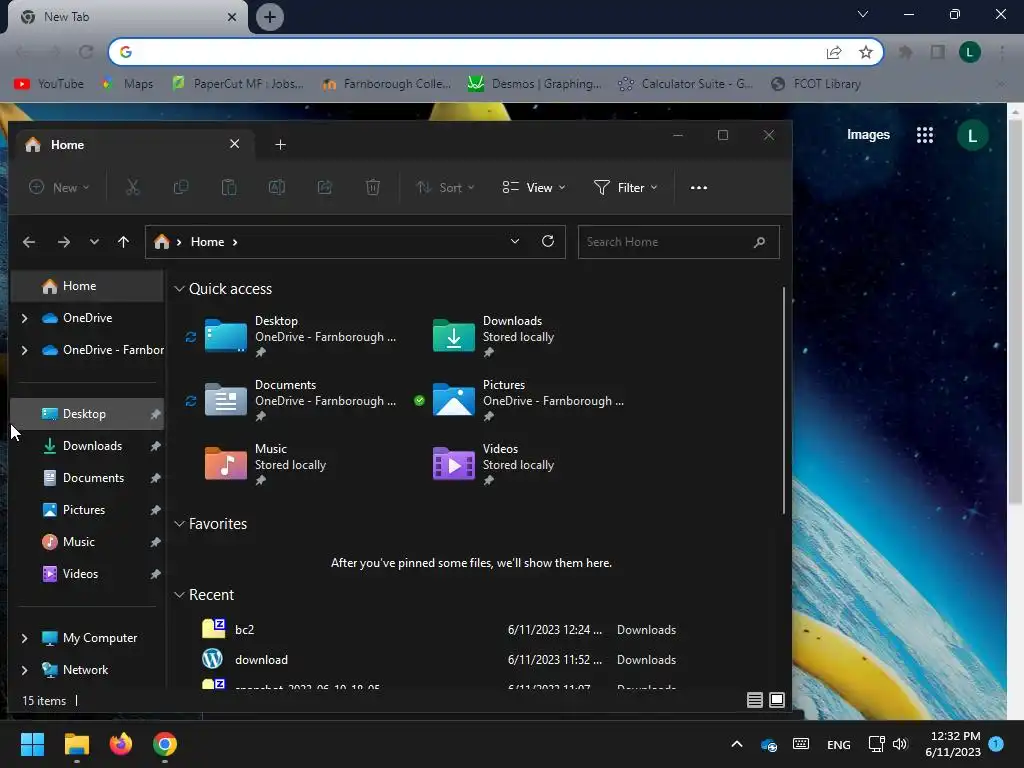Select Home in navigation pane

click(x=88, y=286)
